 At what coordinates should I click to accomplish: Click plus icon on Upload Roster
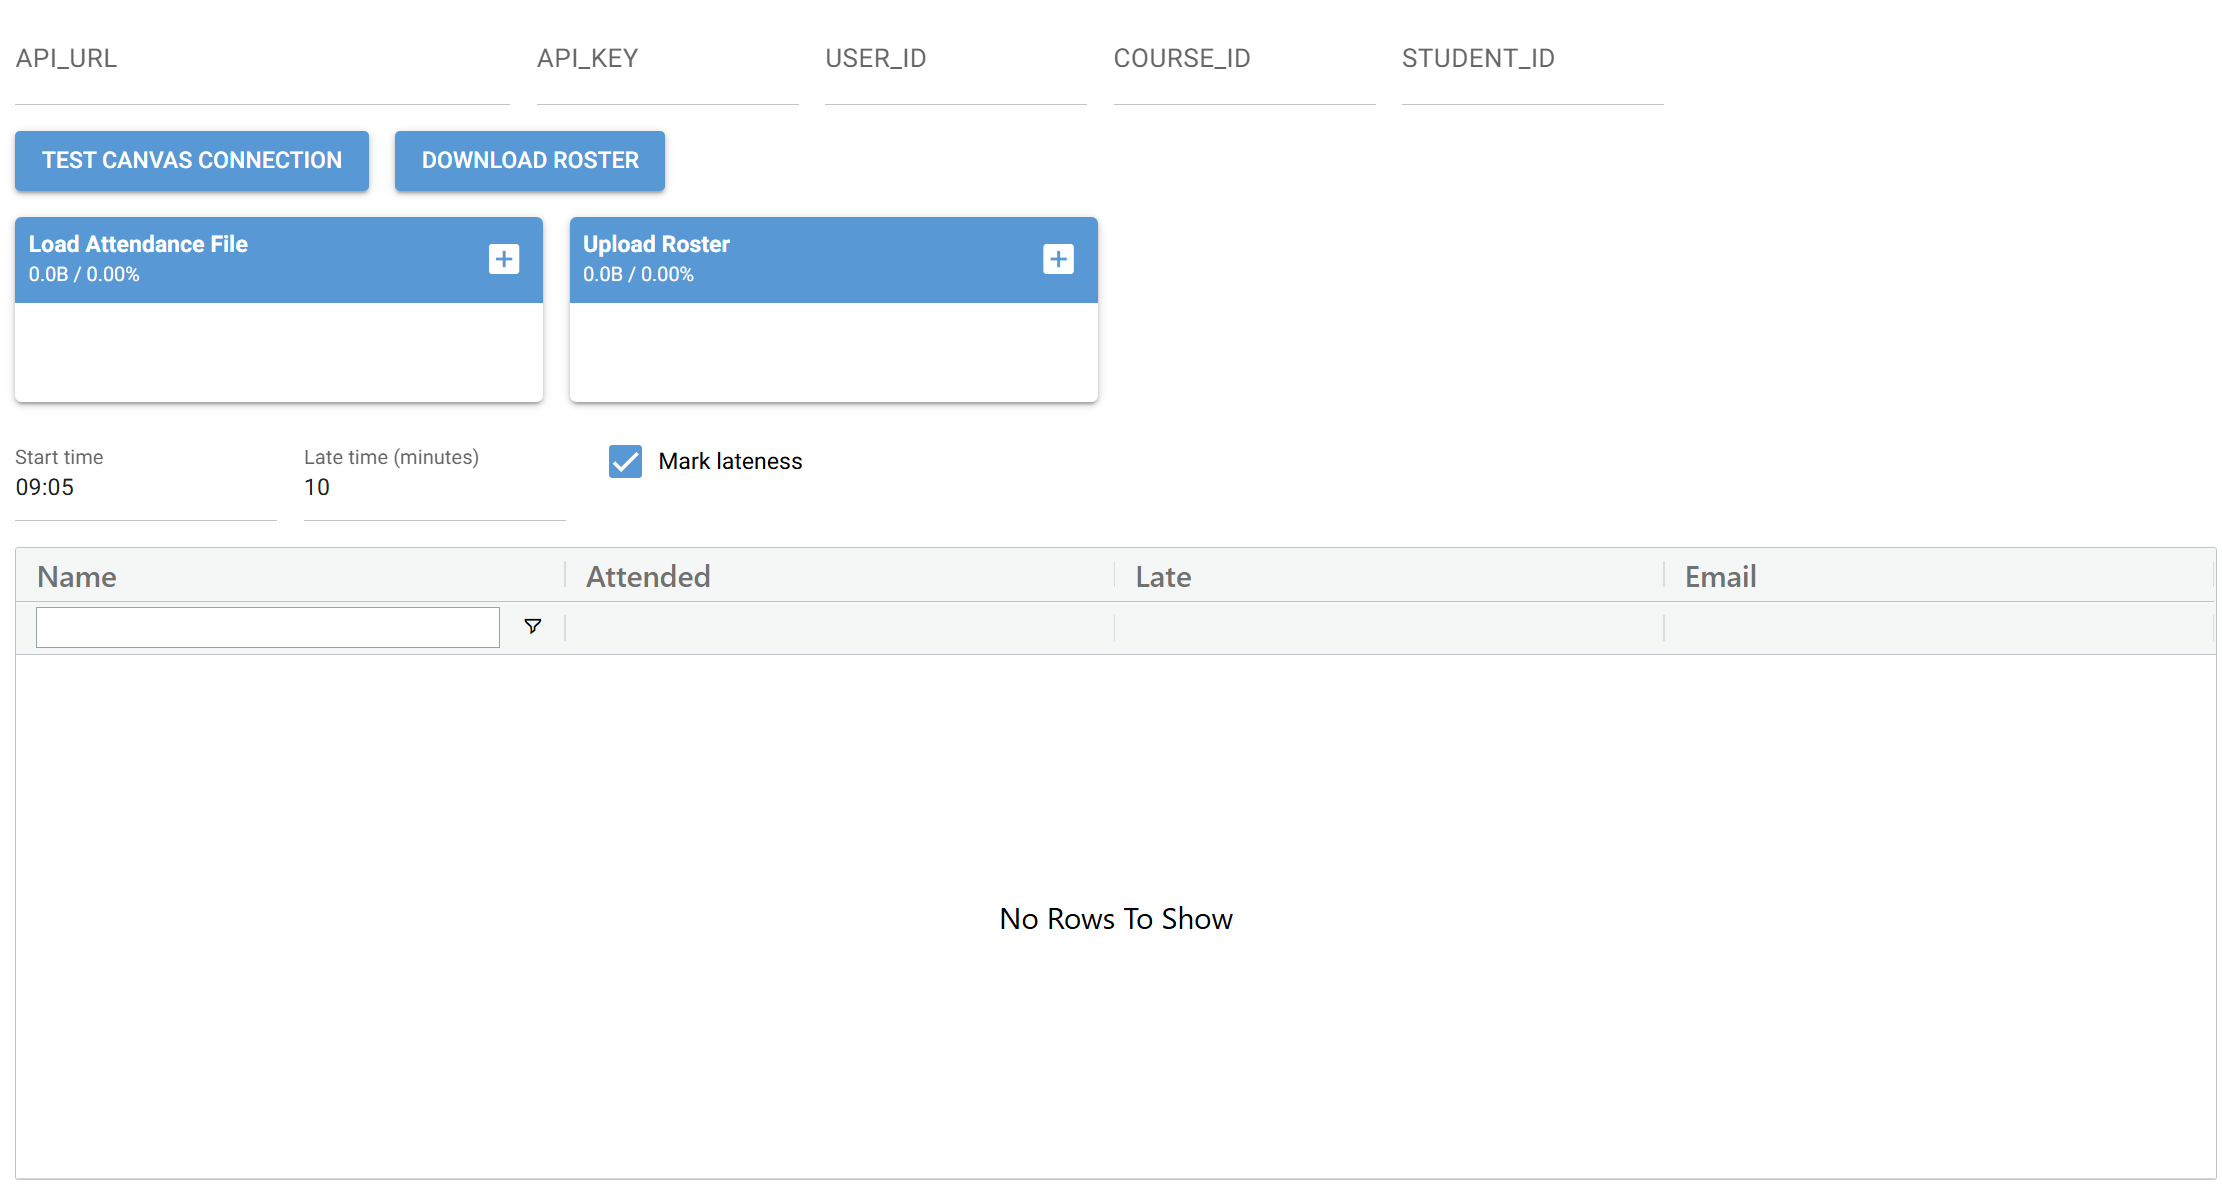pyautogui.click(x=1058, y=259)
